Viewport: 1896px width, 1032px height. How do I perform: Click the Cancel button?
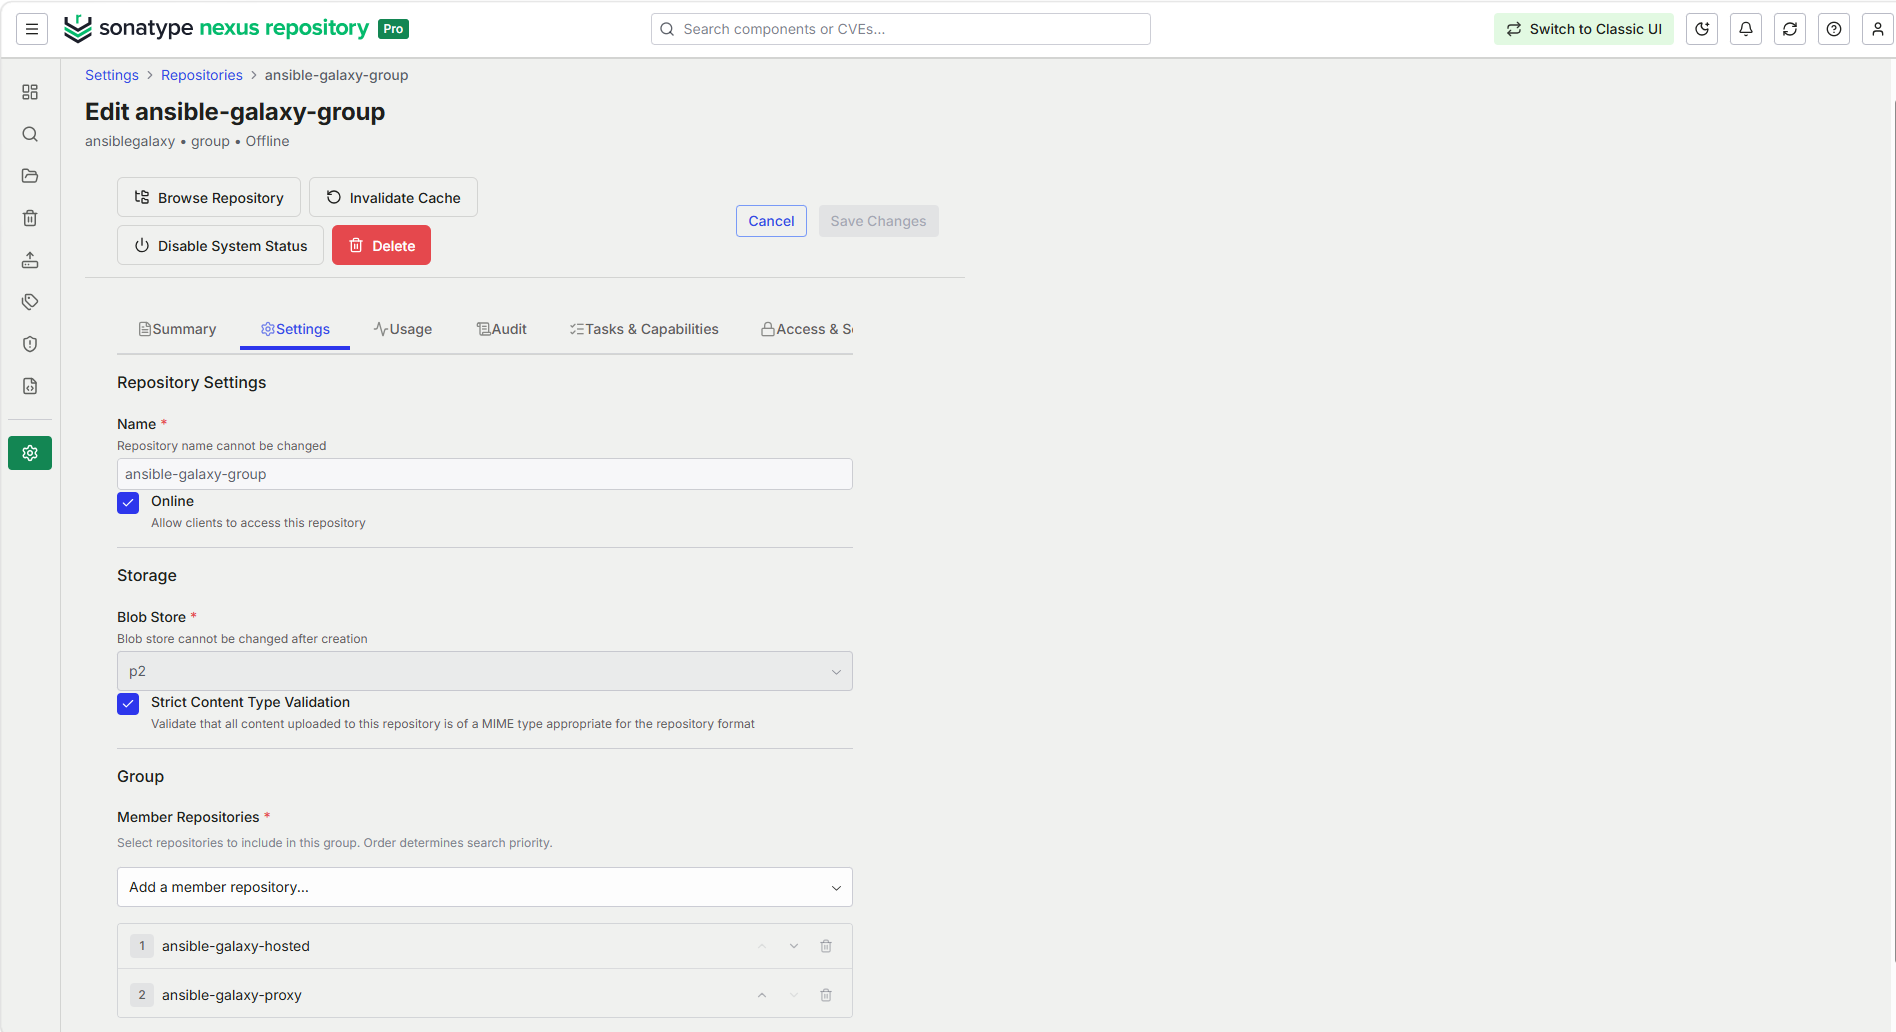pos(771,221)
